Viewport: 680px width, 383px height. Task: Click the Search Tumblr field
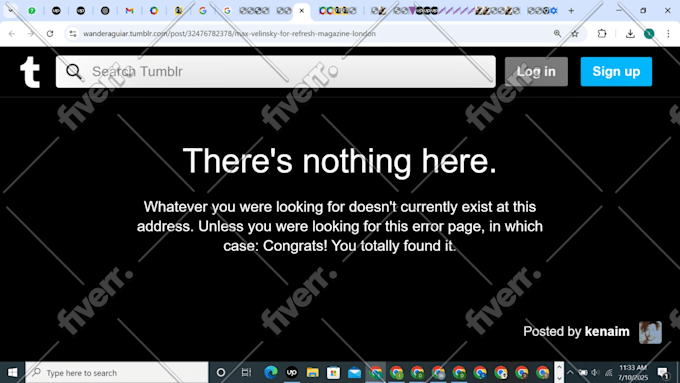[x=275, y=72]
